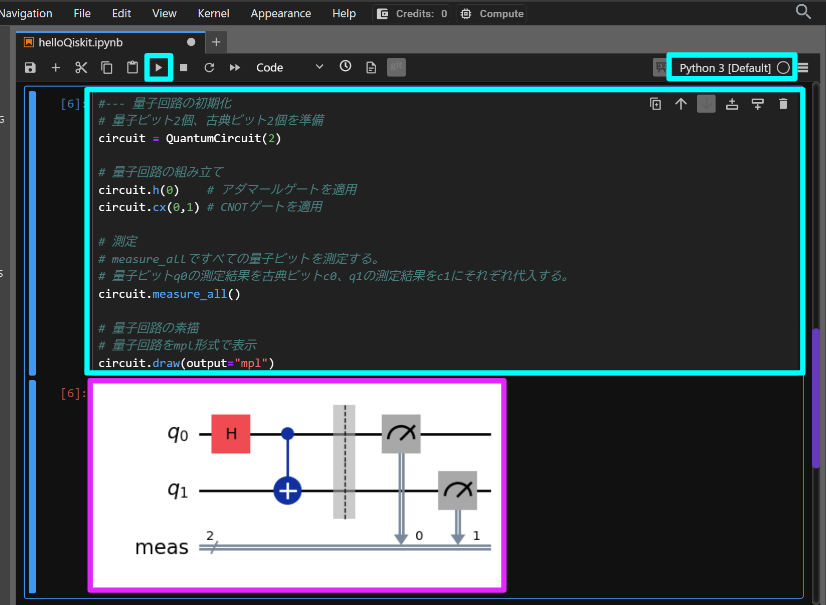Open the hamburger menu beside kernel name
This screenshot has width=826, height=605.
coord(803,67)
